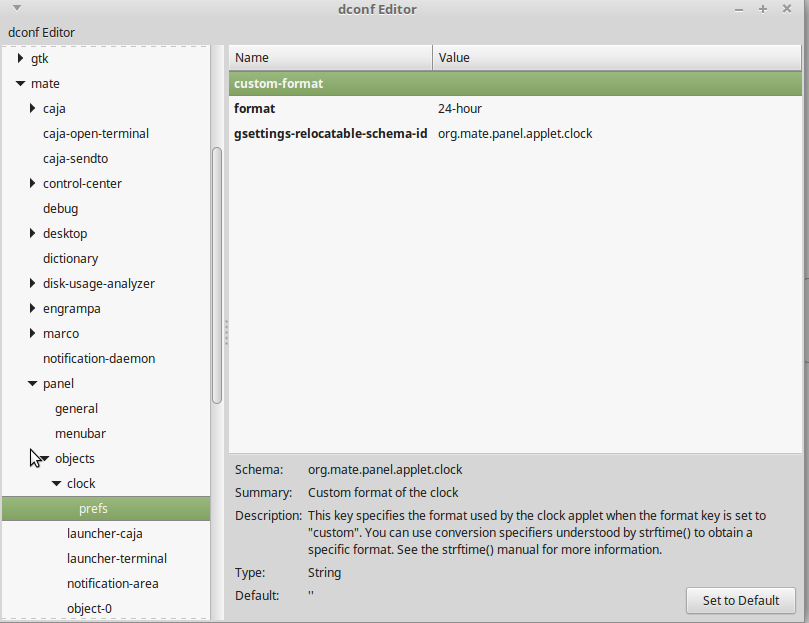This screenshot has width=809, height=623.
Task: Collapse the clock node
Action: pos(57,483)
